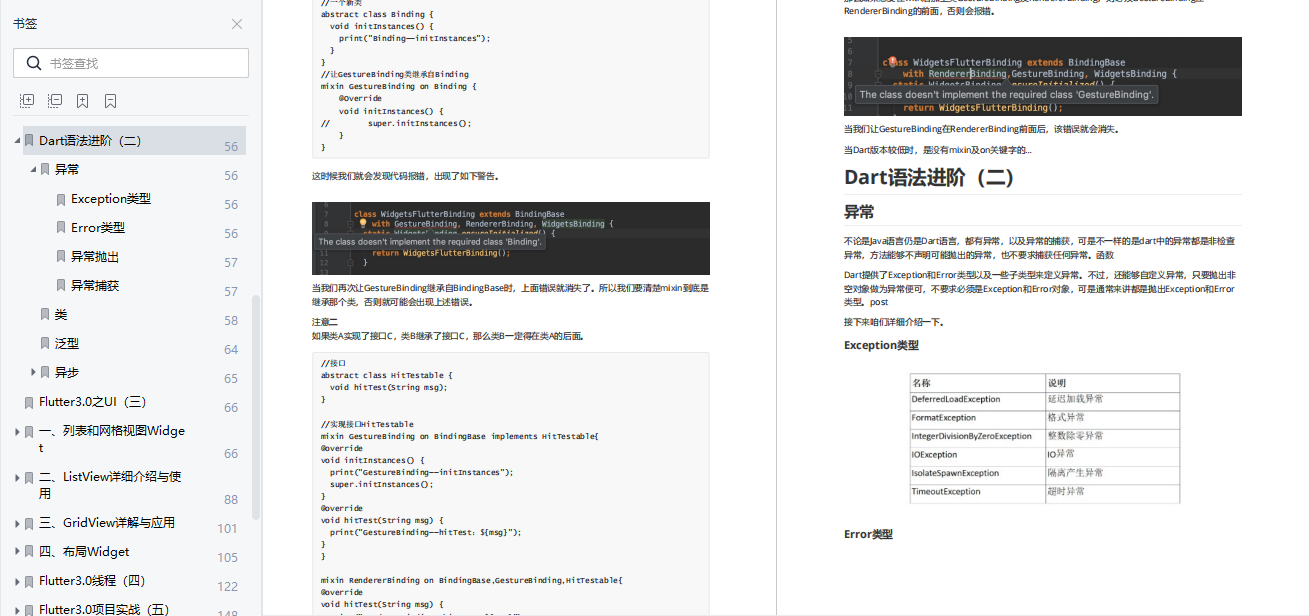This screenshot has height=616, width=1309.
Task: Go to Error类型 bookmark
Action: (x=98, y=228)
